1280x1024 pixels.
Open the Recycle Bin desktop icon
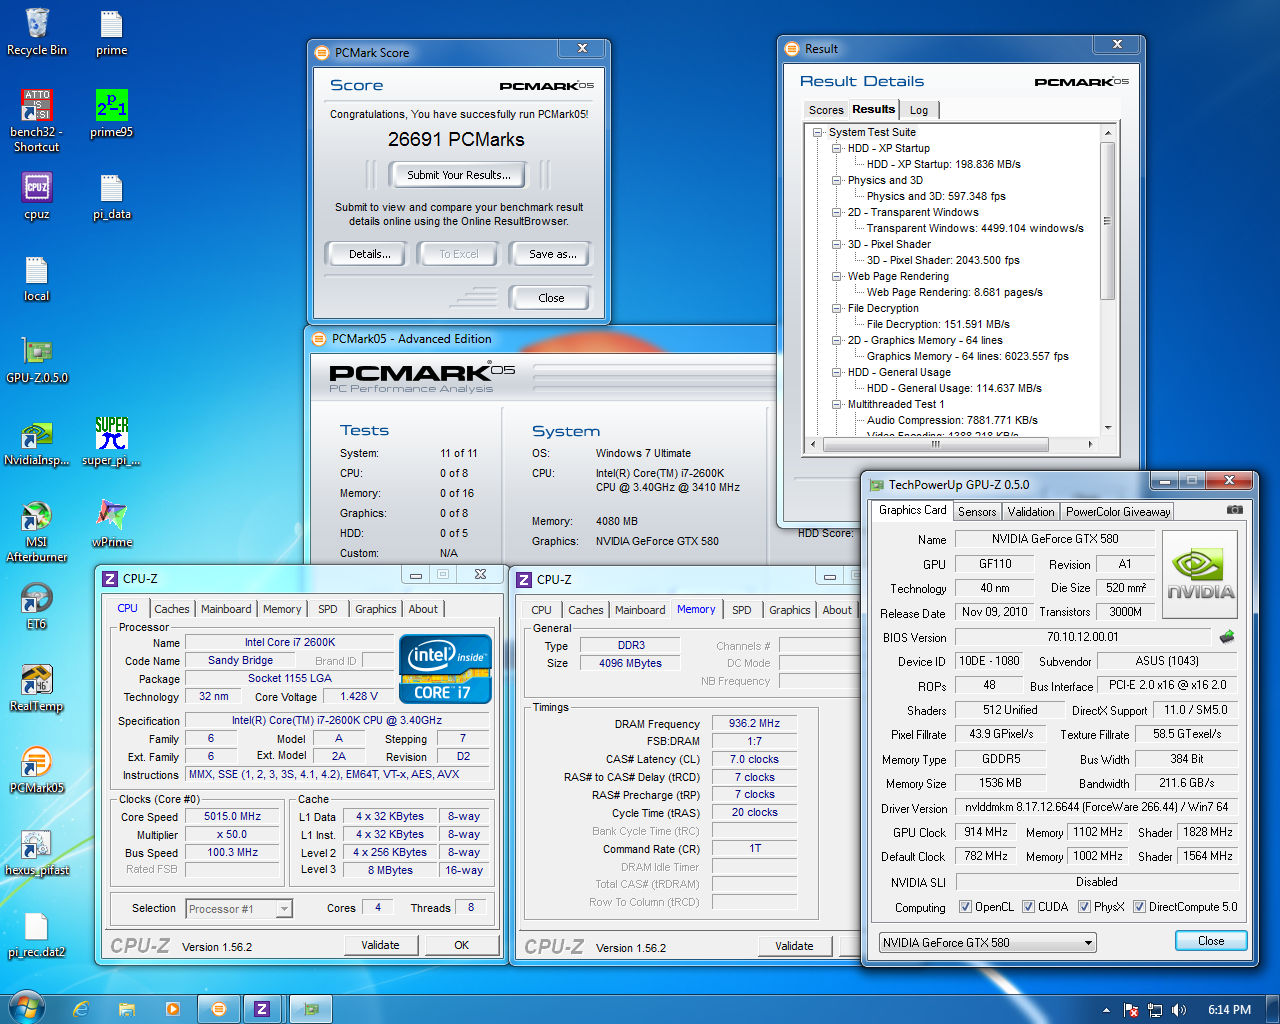coord(37,31)
